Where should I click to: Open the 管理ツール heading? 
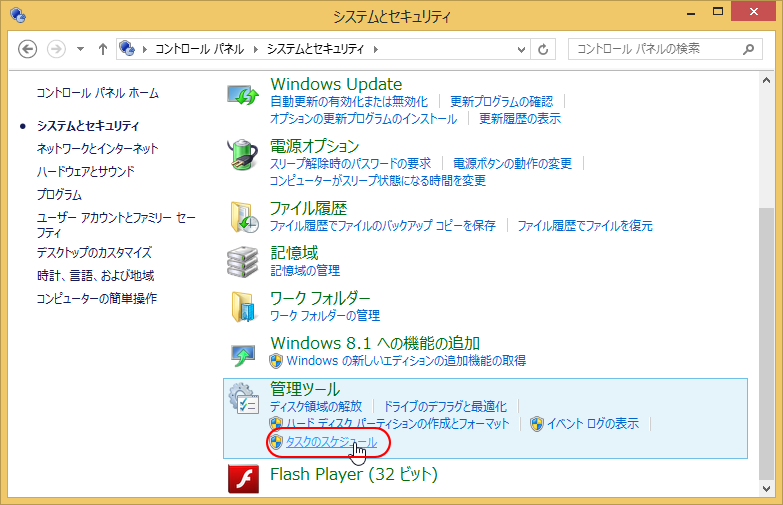coord(305,389)
